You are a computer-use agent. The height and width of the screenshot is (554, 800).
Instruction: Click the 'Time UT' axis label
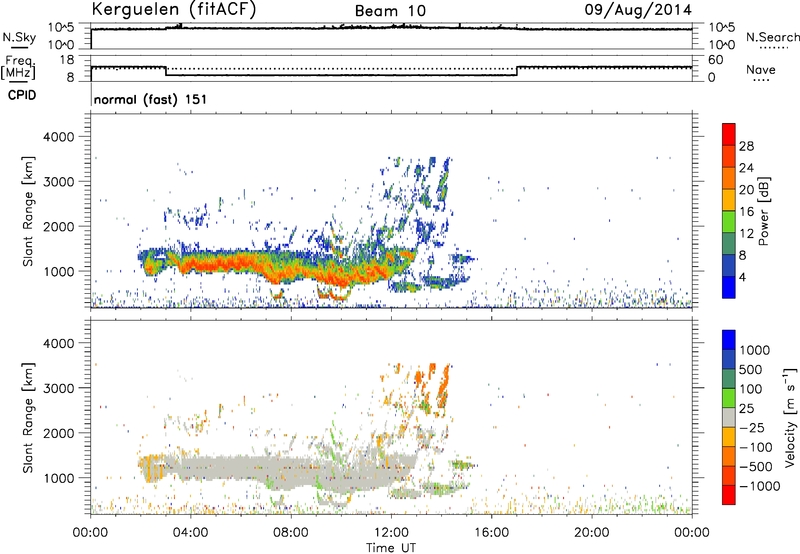click(x=391, y=548)
